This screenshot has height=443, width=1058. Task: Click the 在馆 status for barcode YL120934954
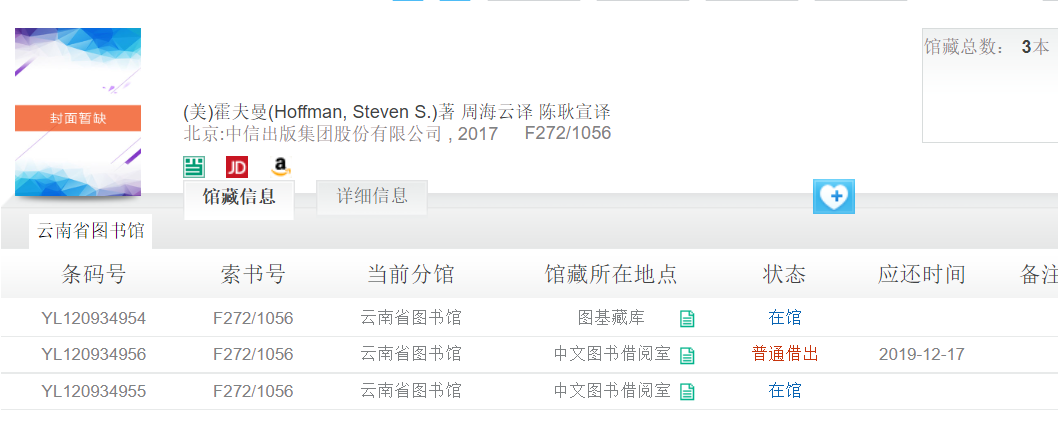coord(785,318)
